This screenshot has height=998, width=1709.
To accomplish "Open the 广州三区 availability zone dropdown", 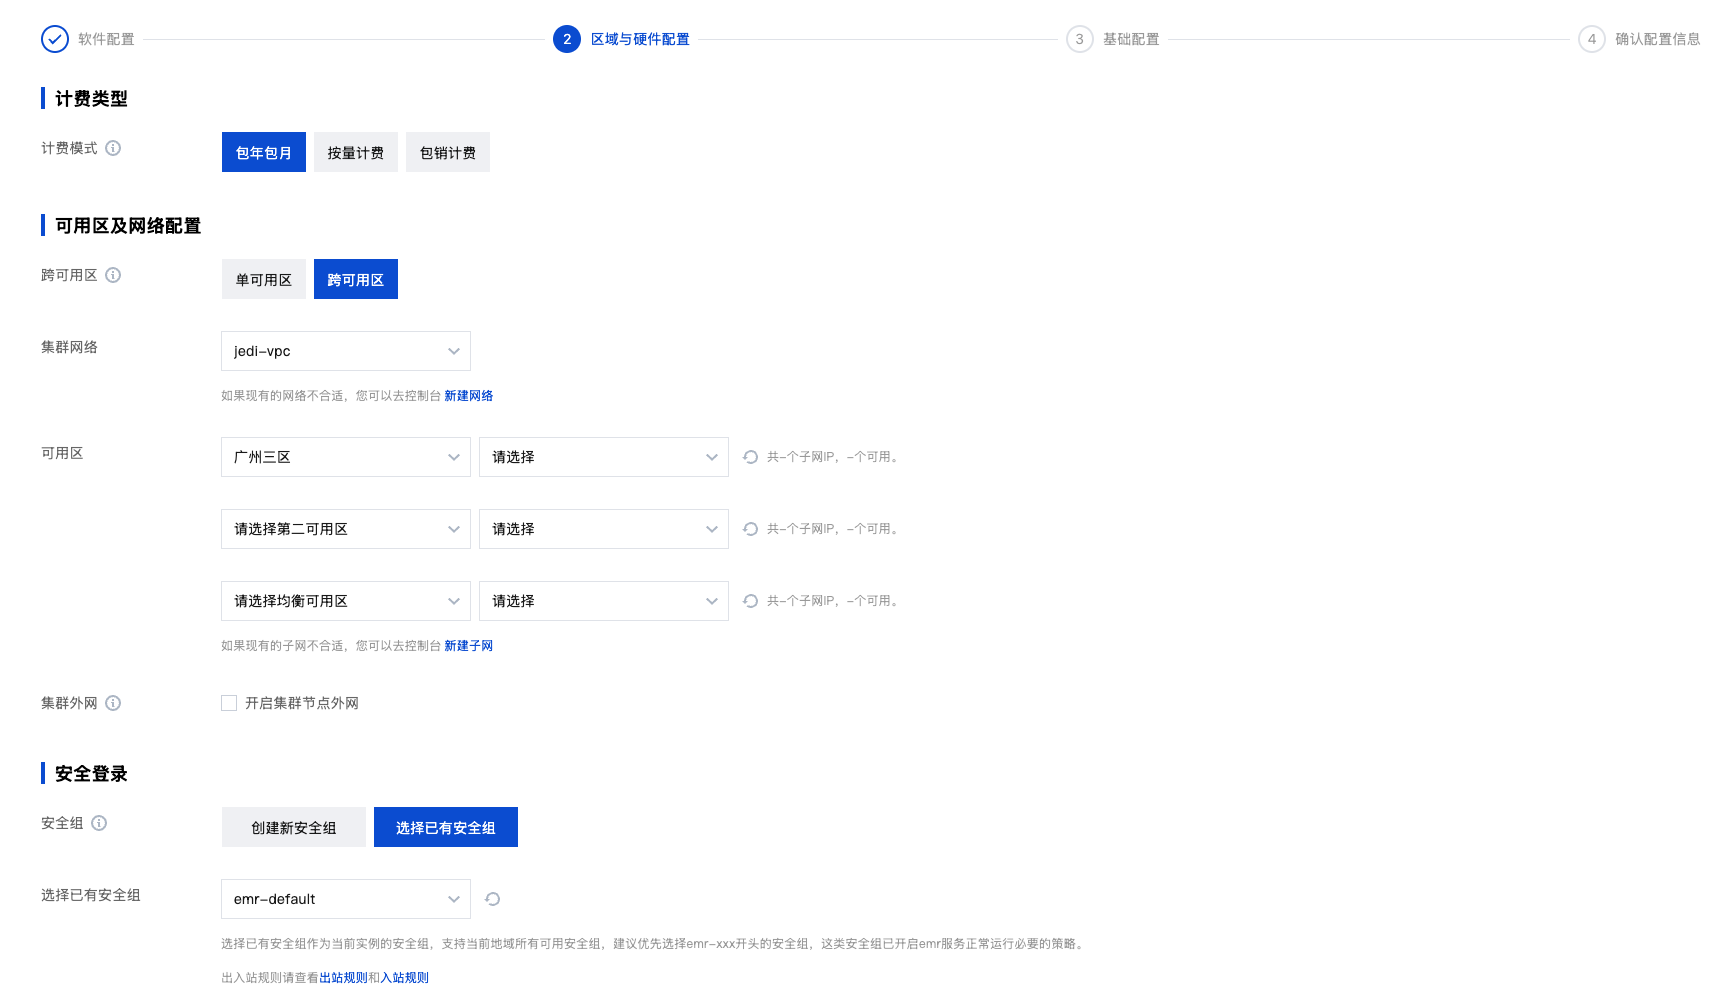I will 346,457.
